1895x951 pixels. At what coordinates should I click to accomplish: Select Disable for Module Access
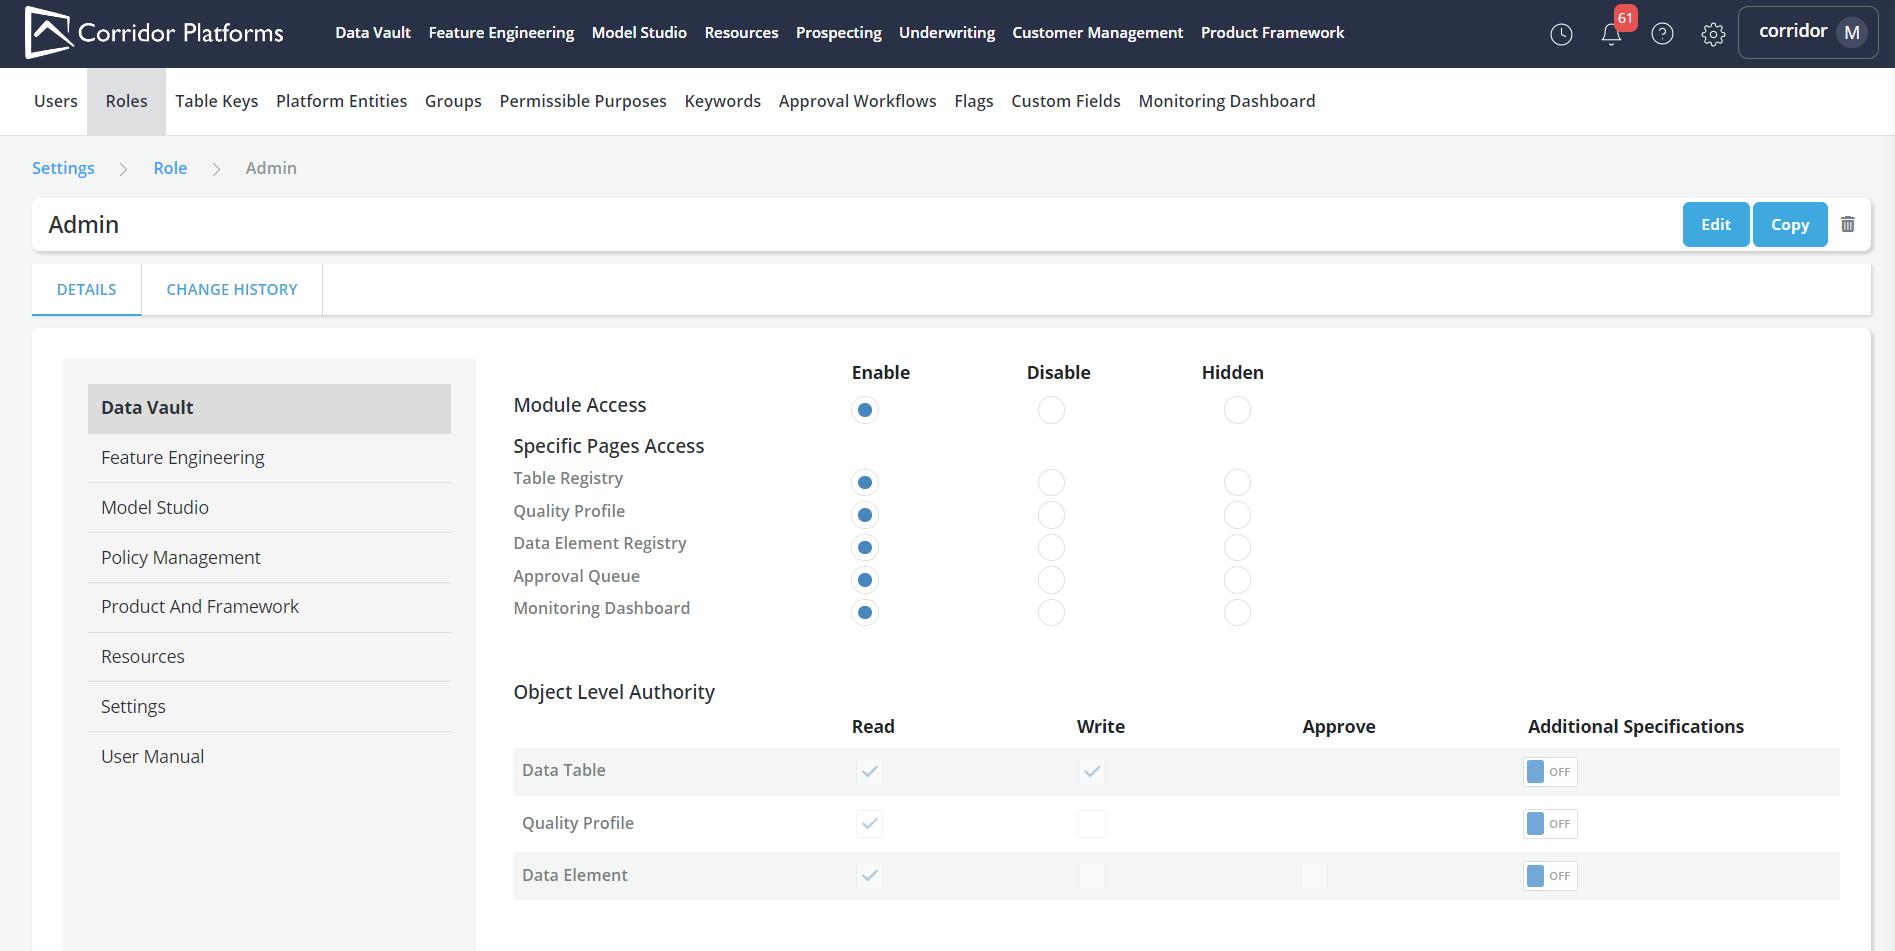tap(1051, 410)
